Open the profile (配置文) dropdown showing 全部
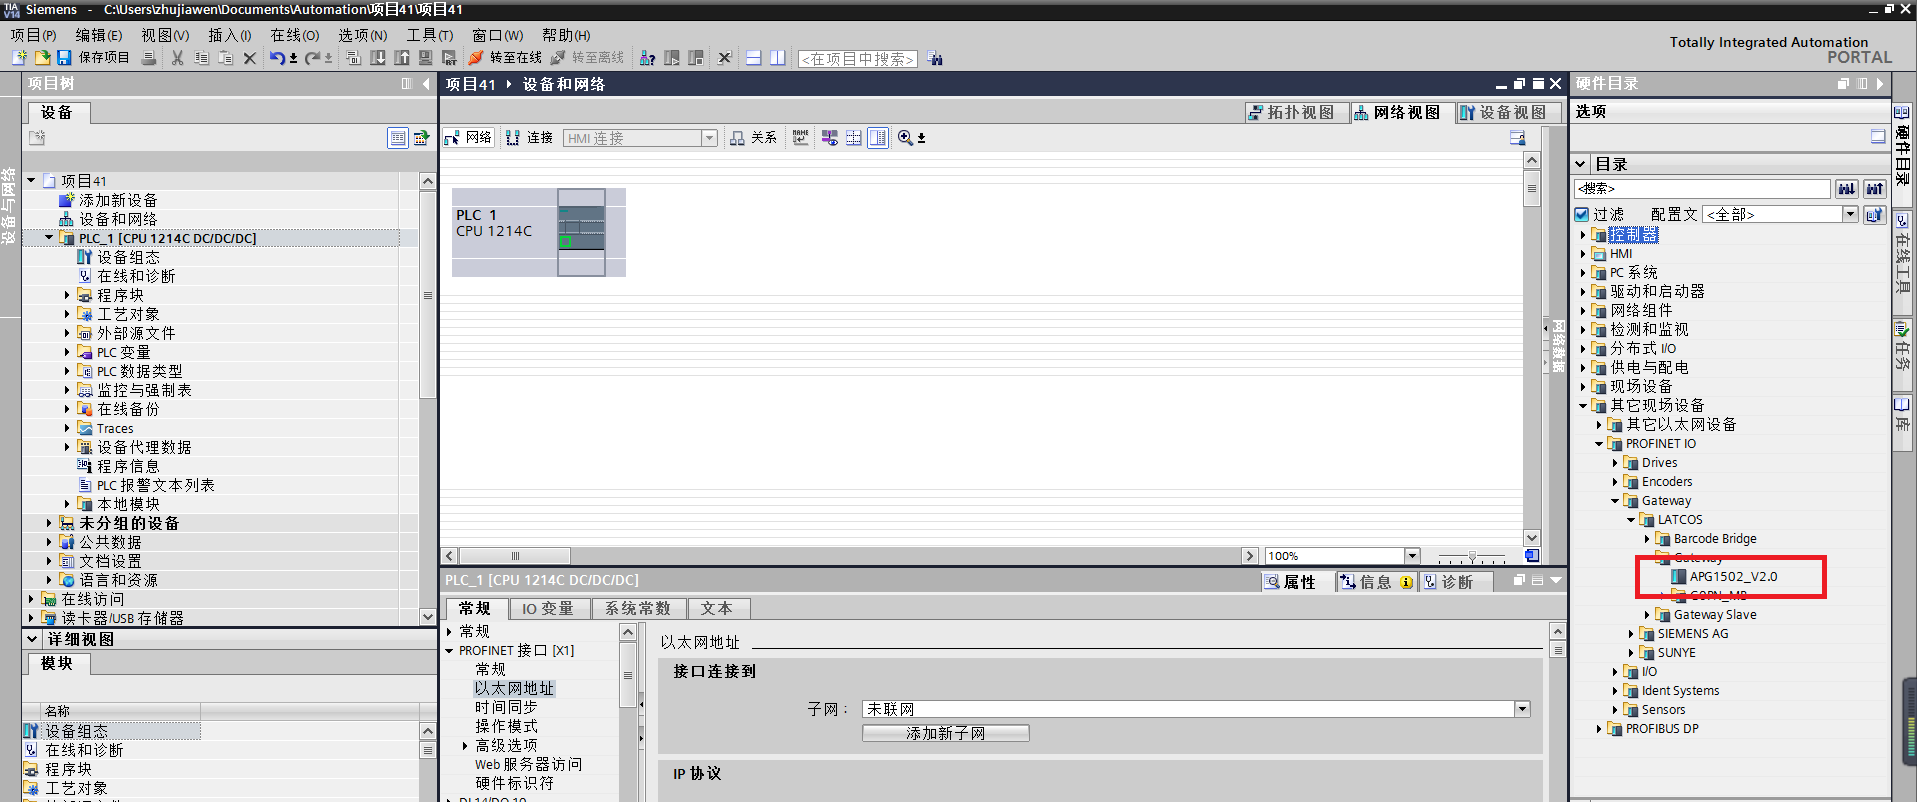The height and width of the screenshot is (802, 1917). (1850, 214)
